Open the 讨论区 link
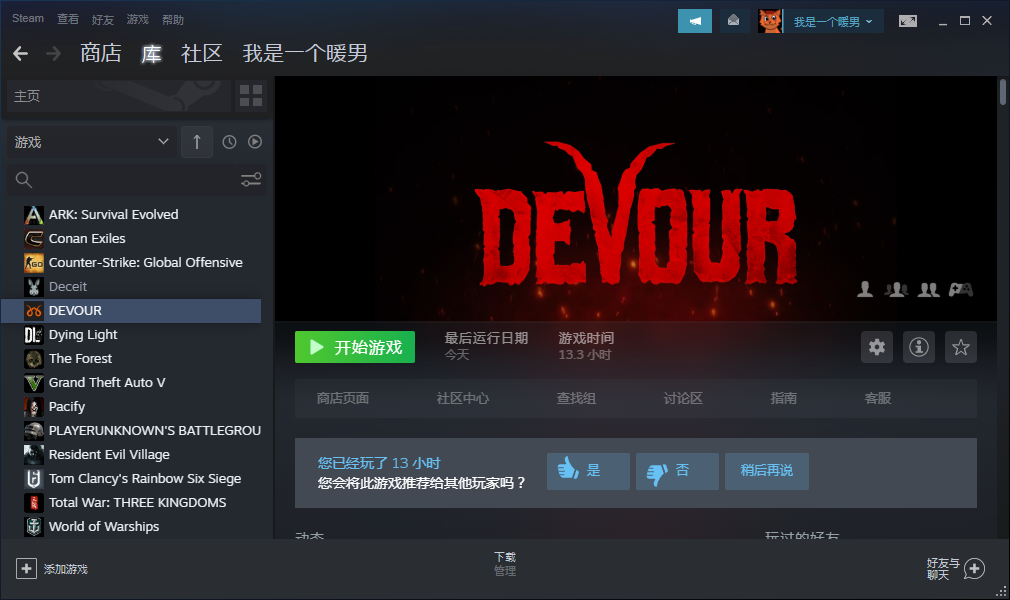The height and width of the screenshot is (600, 1010). pyautogui.click(x=683, y=398)
